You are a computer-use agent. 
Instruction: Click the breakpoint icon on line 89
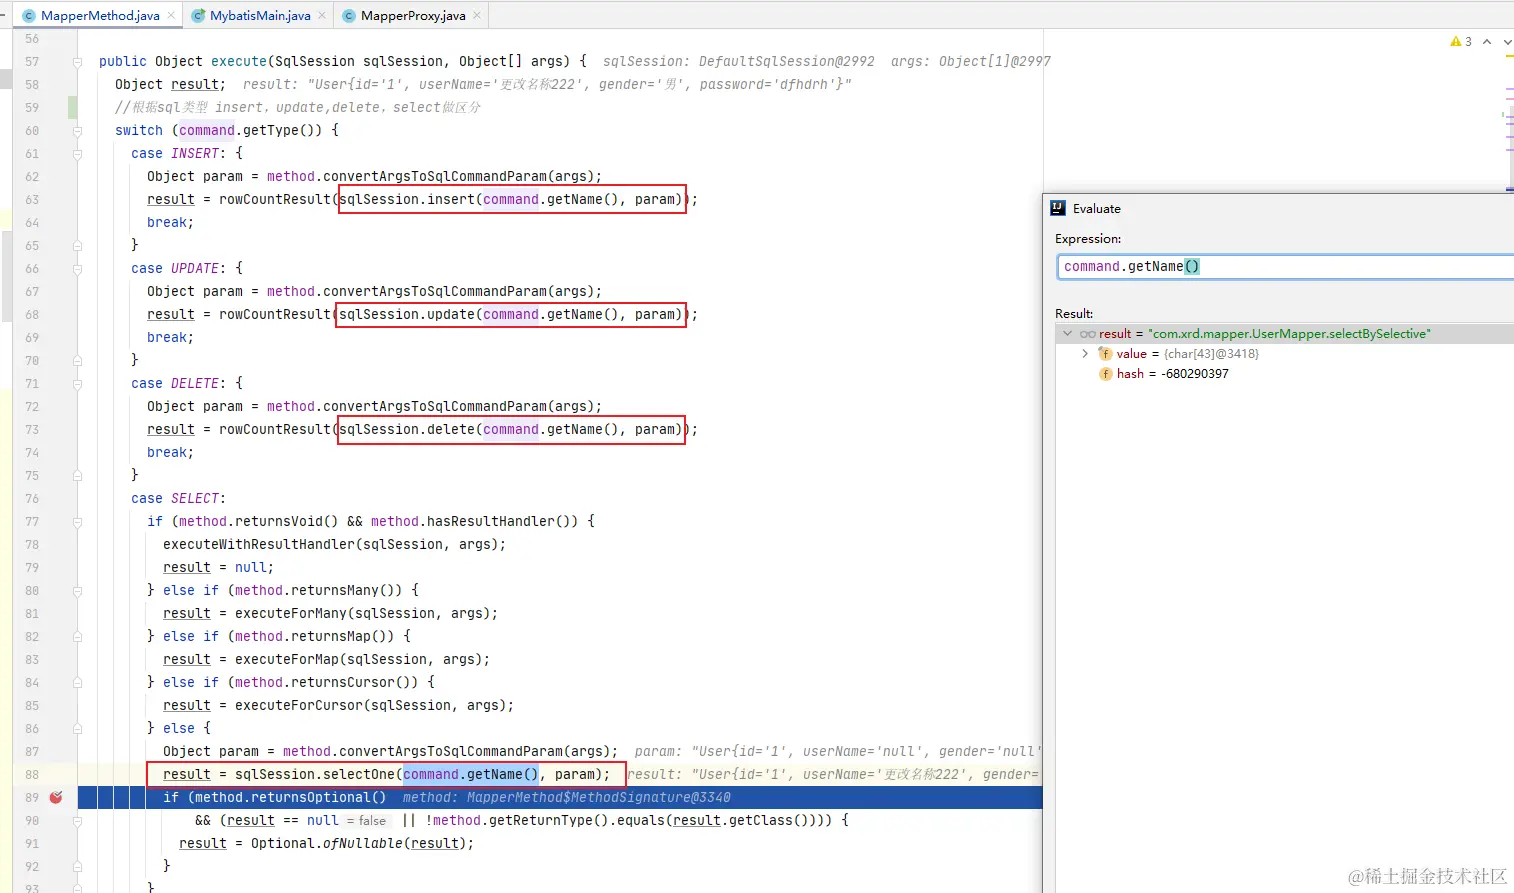(x=56, y=797)
